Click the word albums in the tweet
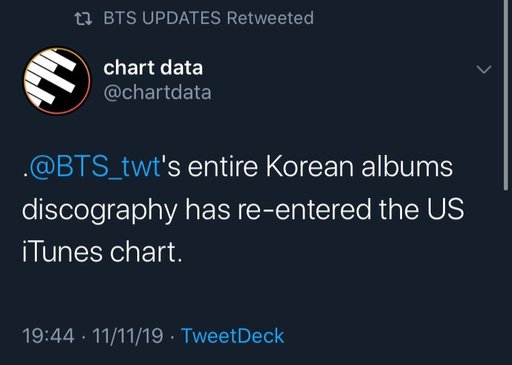 [x=407, y=167]
